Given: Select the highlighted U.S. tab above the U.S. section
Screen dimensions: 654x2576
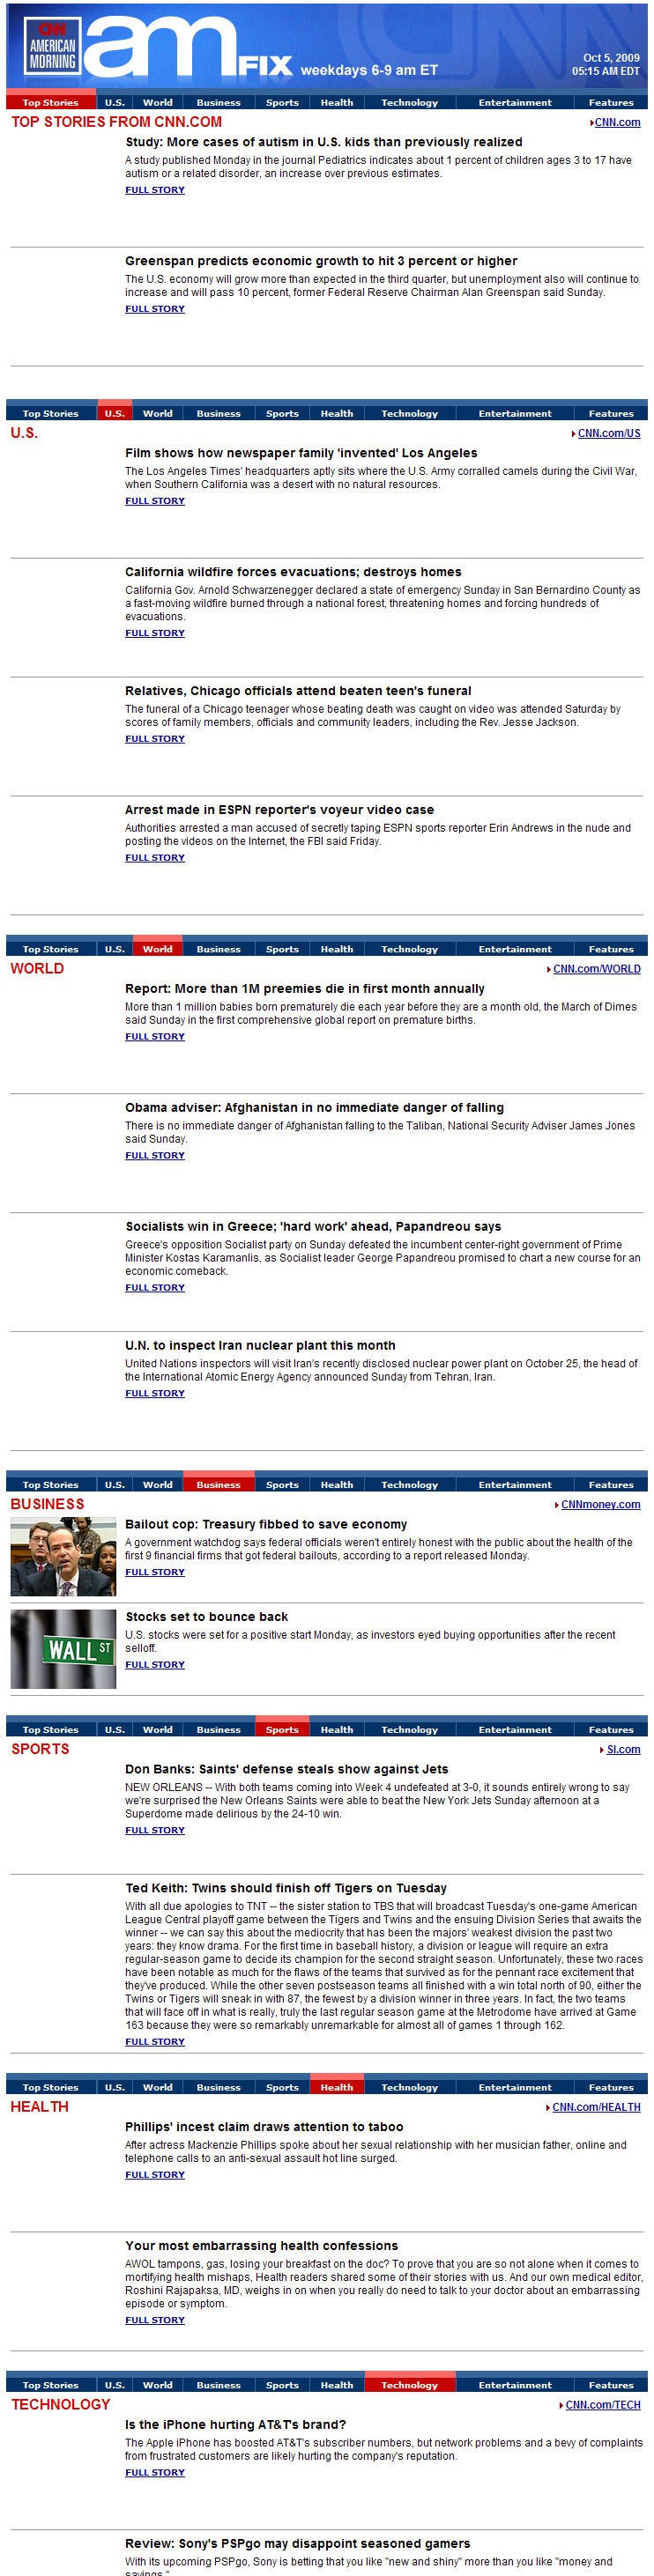Looking at the screenshot, I should click(115, 413).
